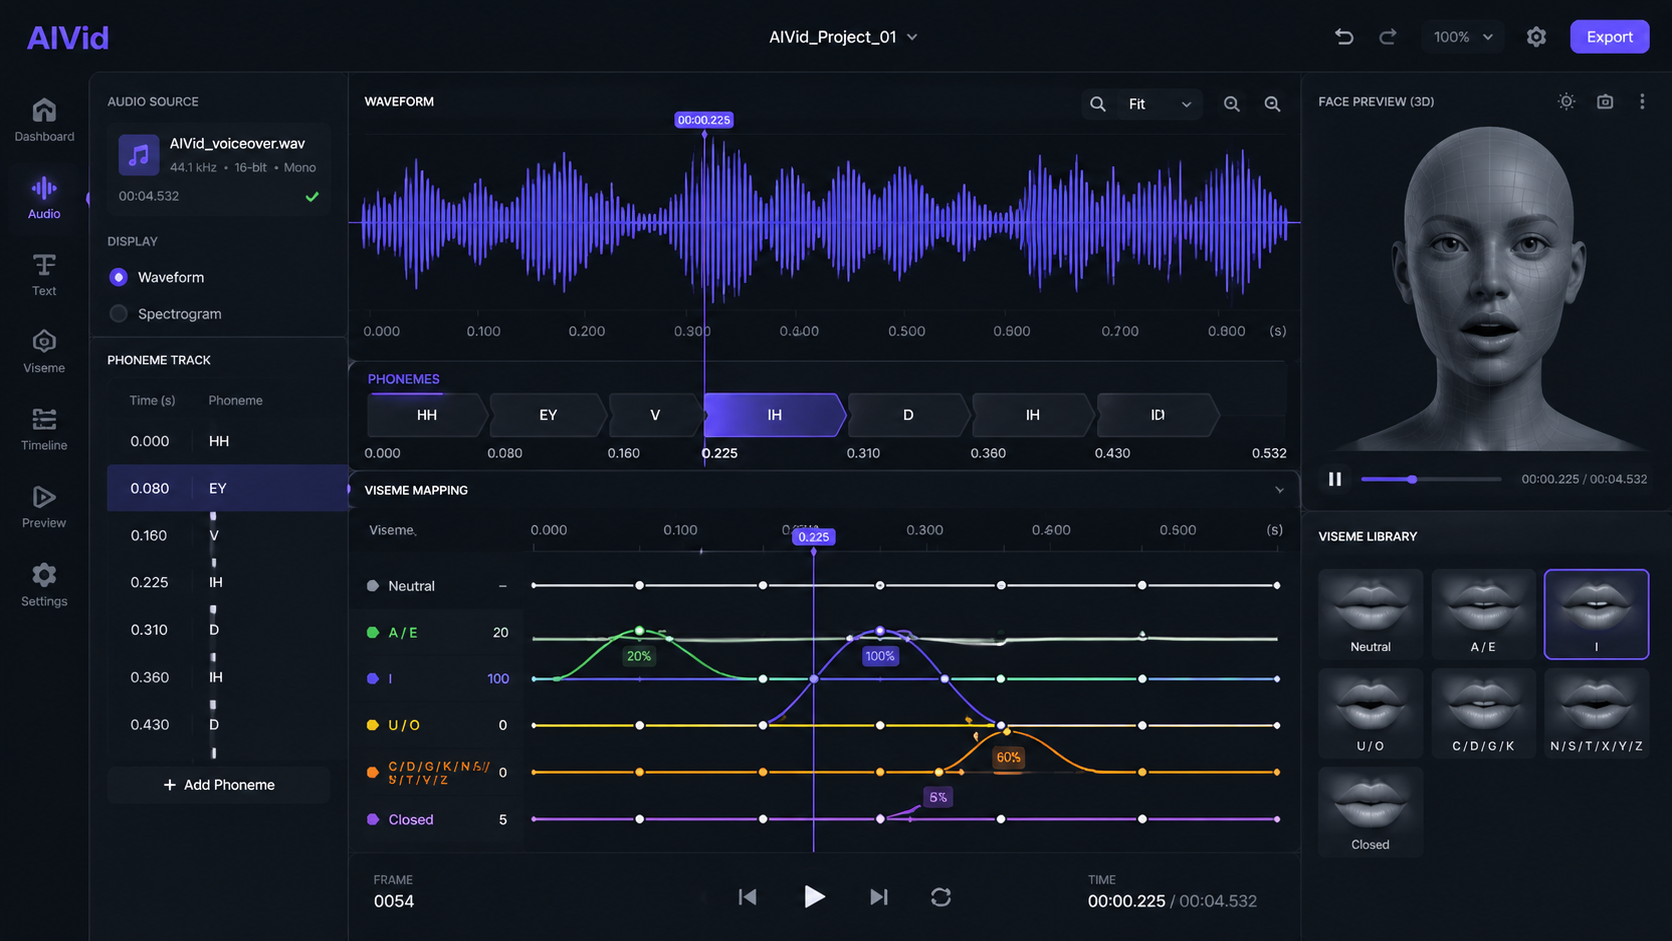
Task: Pause the face preview playback
Action: point(1335,479)
